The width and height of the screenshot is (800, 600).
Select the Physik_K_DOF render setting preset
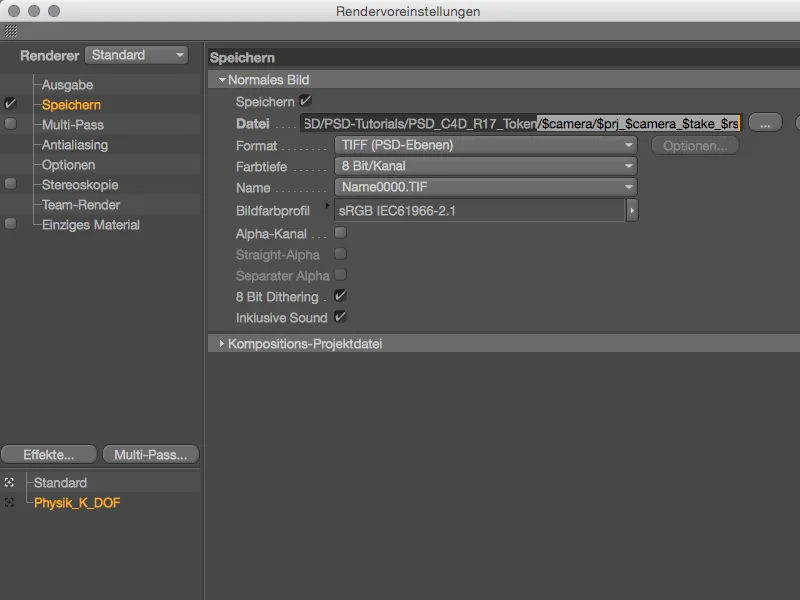[x=77, y=503]
